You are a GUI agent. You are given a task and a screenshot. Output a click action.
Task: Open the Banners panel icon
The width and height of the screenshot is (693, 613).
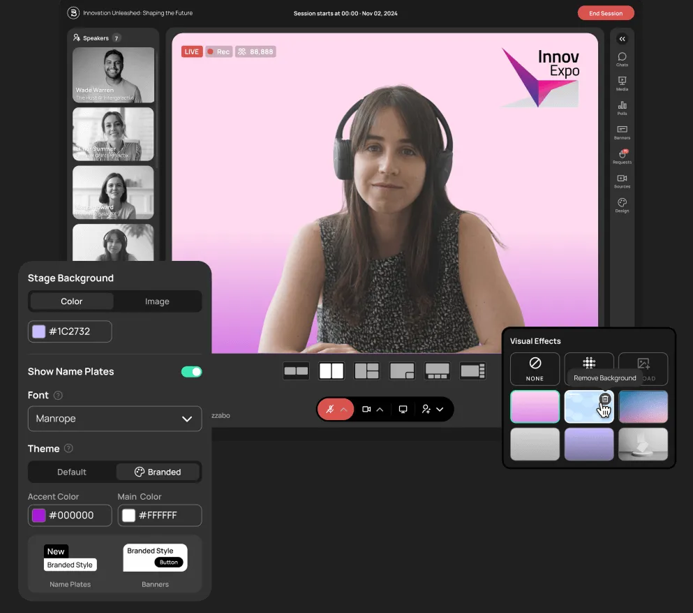click(622, 132)
